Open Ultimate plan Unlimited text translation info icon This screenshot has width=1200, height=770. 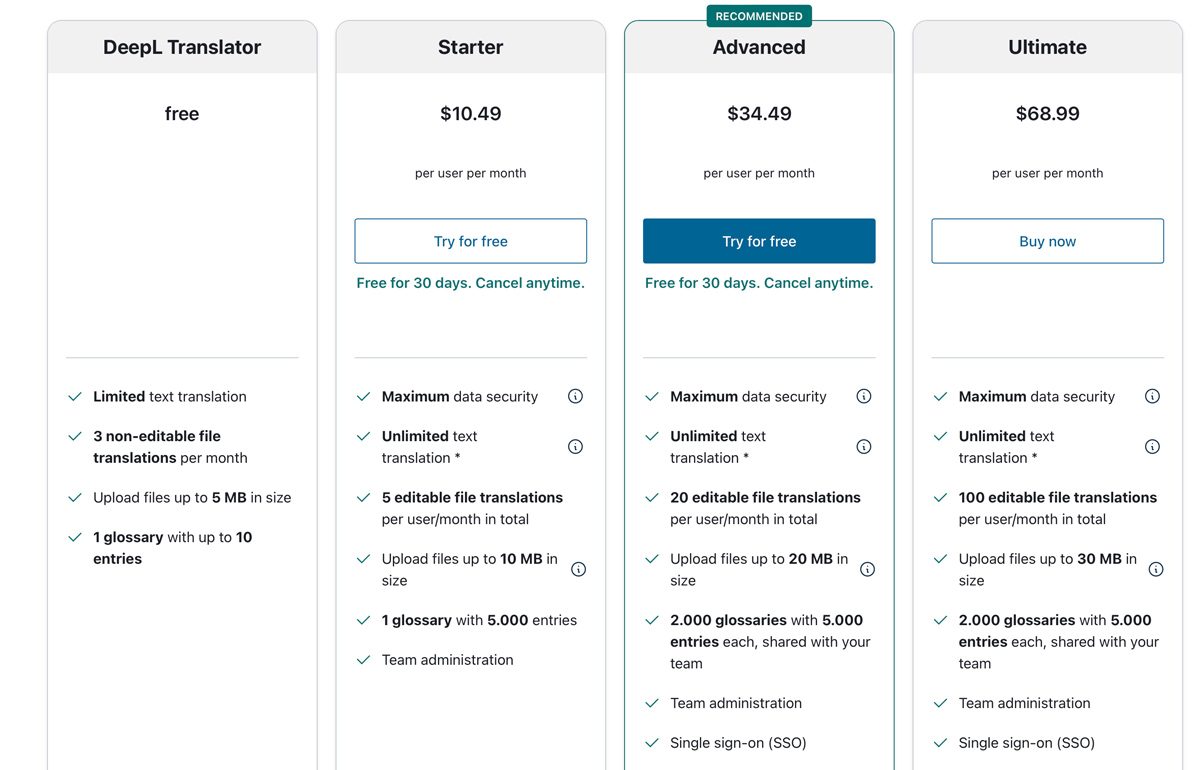1152,446
